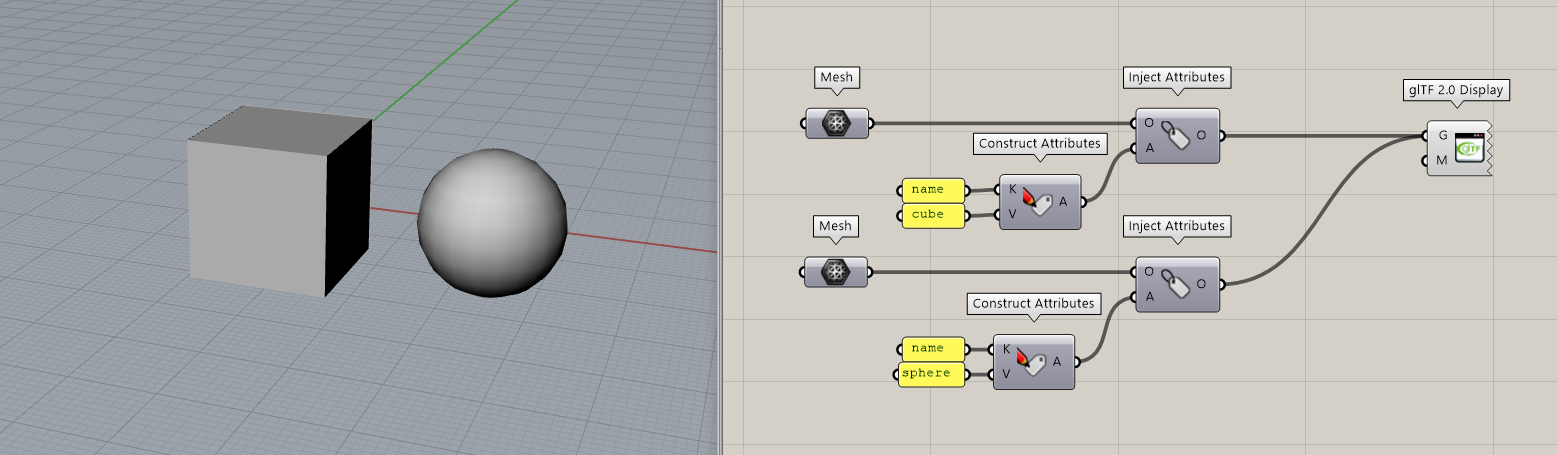The width and height of the screenshot is (1557, 455).
Task: Select Construct Attributes icon fed by sphere panel
Action: coord(1033,361)
